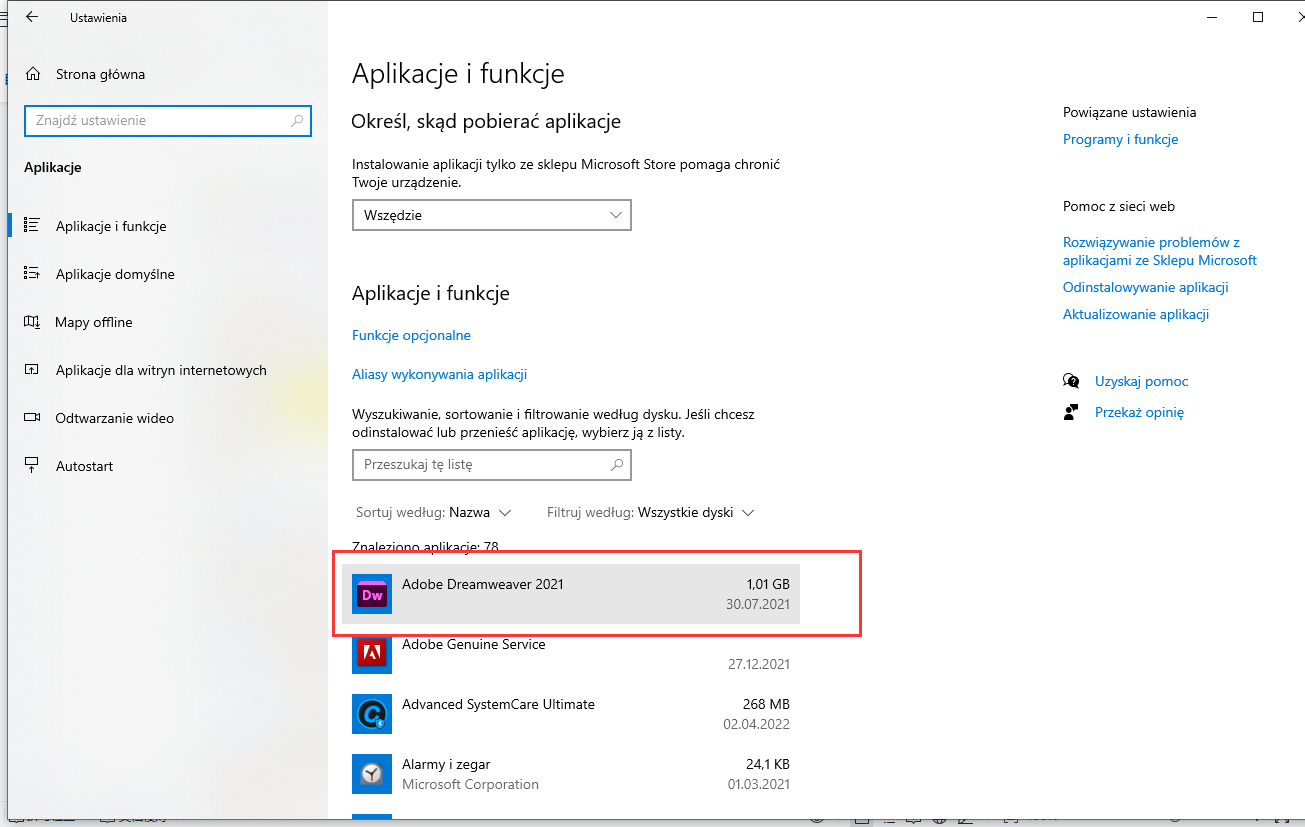Click the Aplikacje i funkcje sidebar icon

(x=32, y=226)
